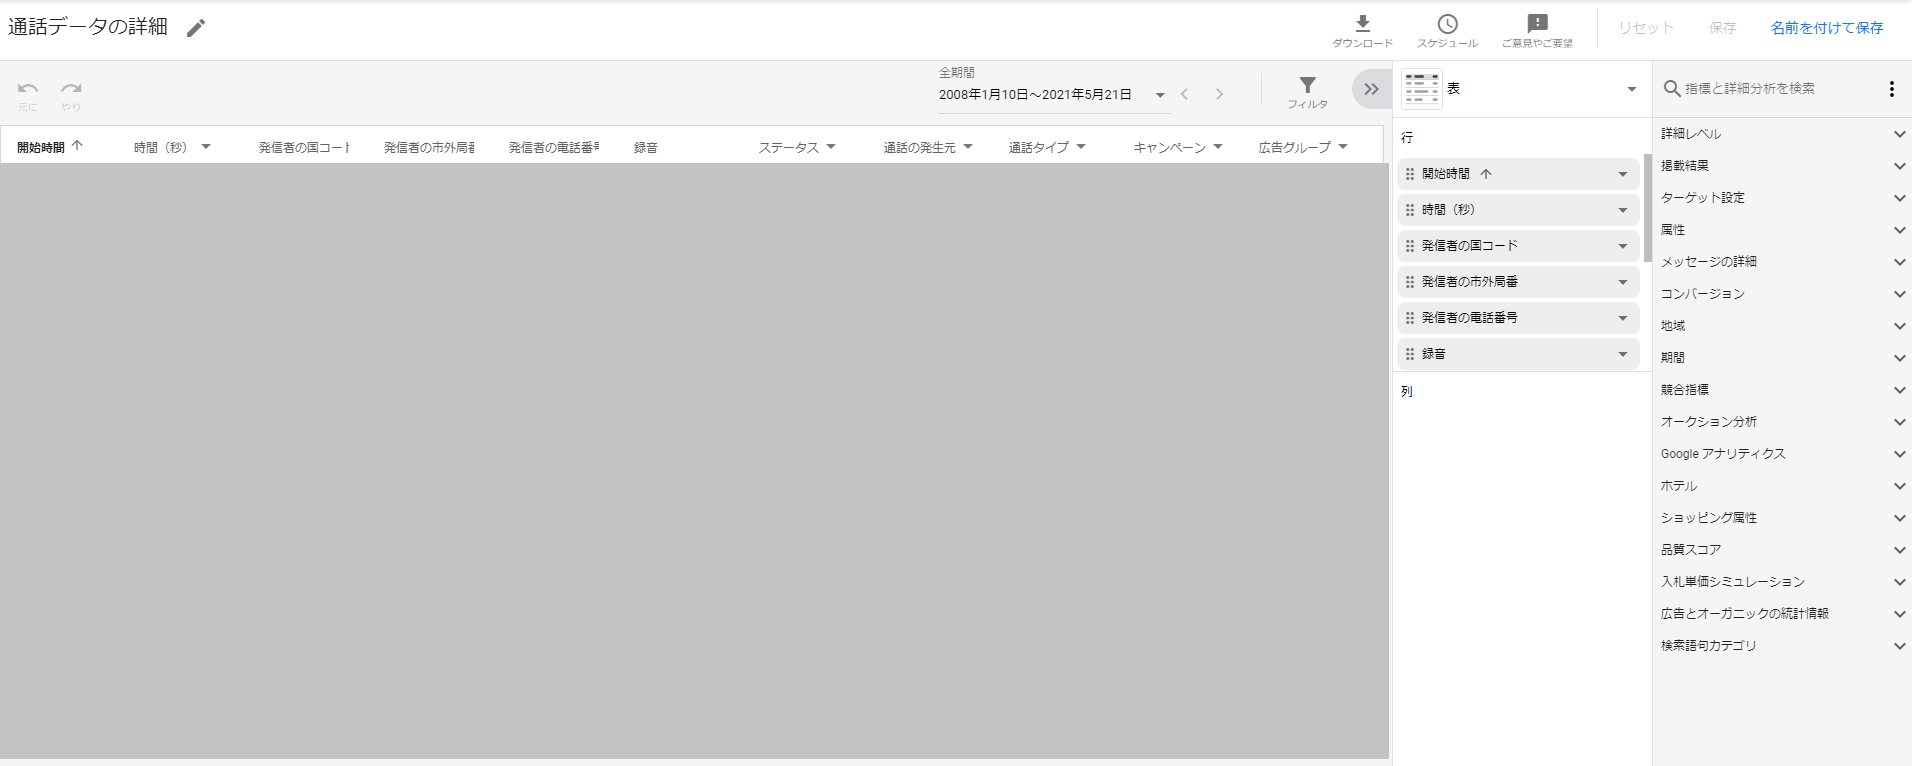Click the リセット button
The width and height of the screenshot is (1912, 766).
(x=1646, y=28)
